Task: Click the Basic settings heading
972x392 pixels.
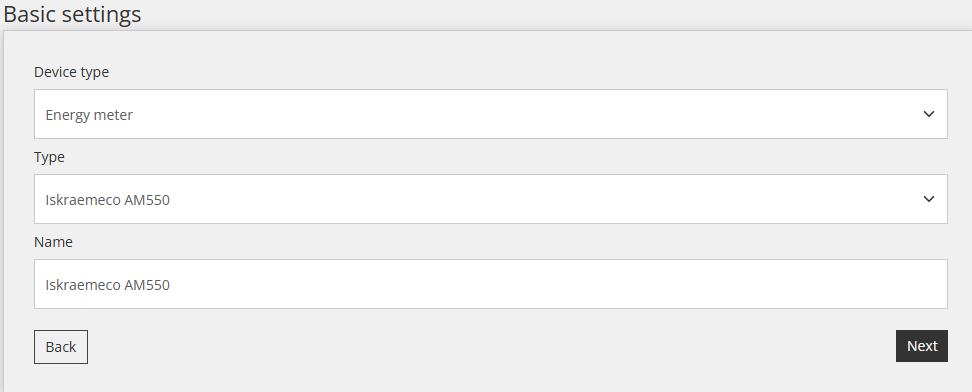Action: tap(73, 14)
